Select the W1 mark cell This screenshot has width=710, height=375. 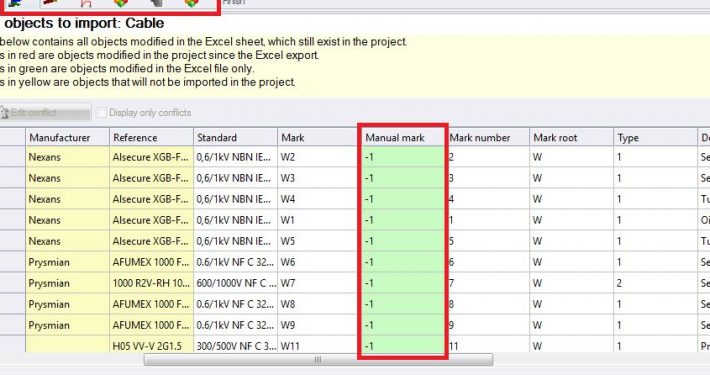click(x=319, y=220)
